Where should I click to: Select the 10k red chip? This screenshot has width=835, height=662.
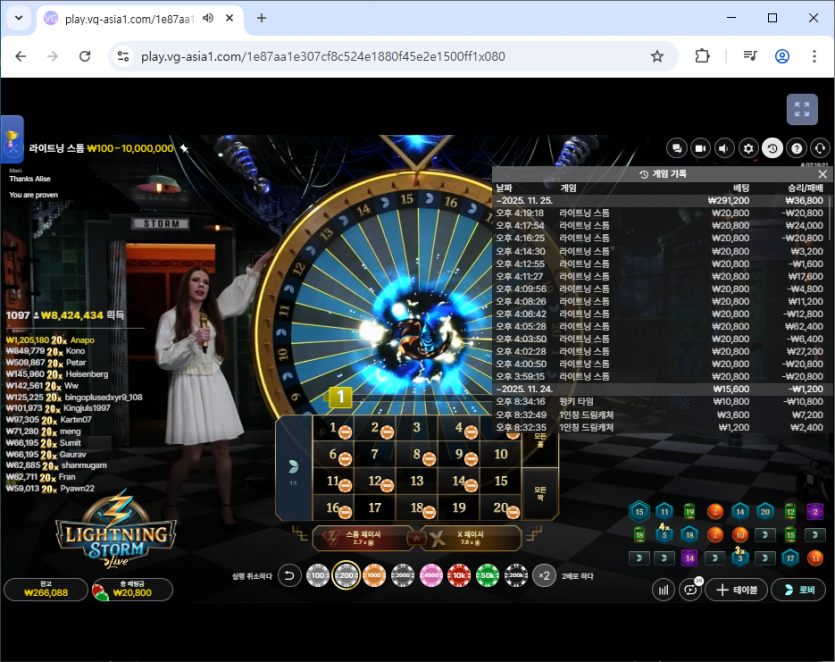[460, 576]
